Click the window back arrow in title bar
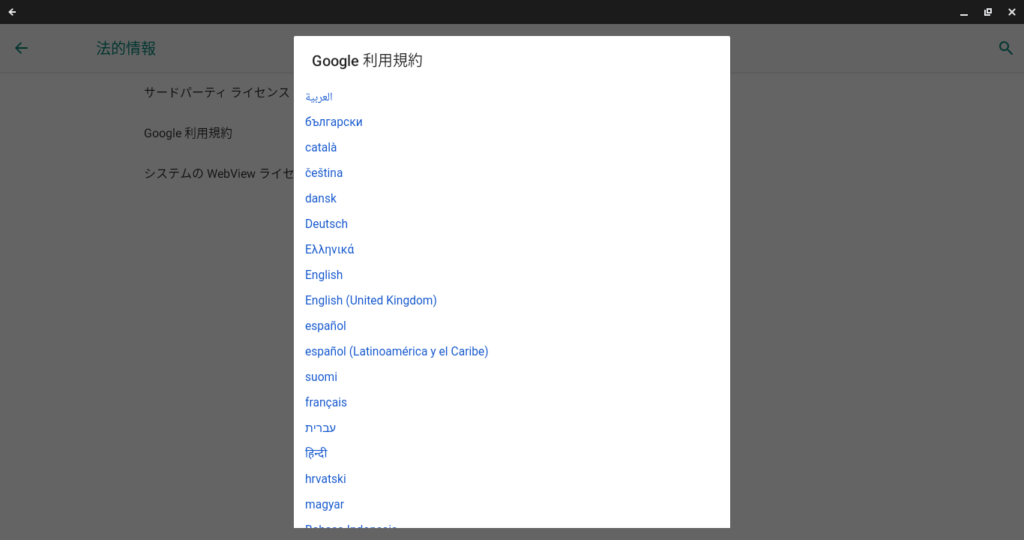Image resolution: width=1024 pixels, height=540 pixels. (12, 12)
